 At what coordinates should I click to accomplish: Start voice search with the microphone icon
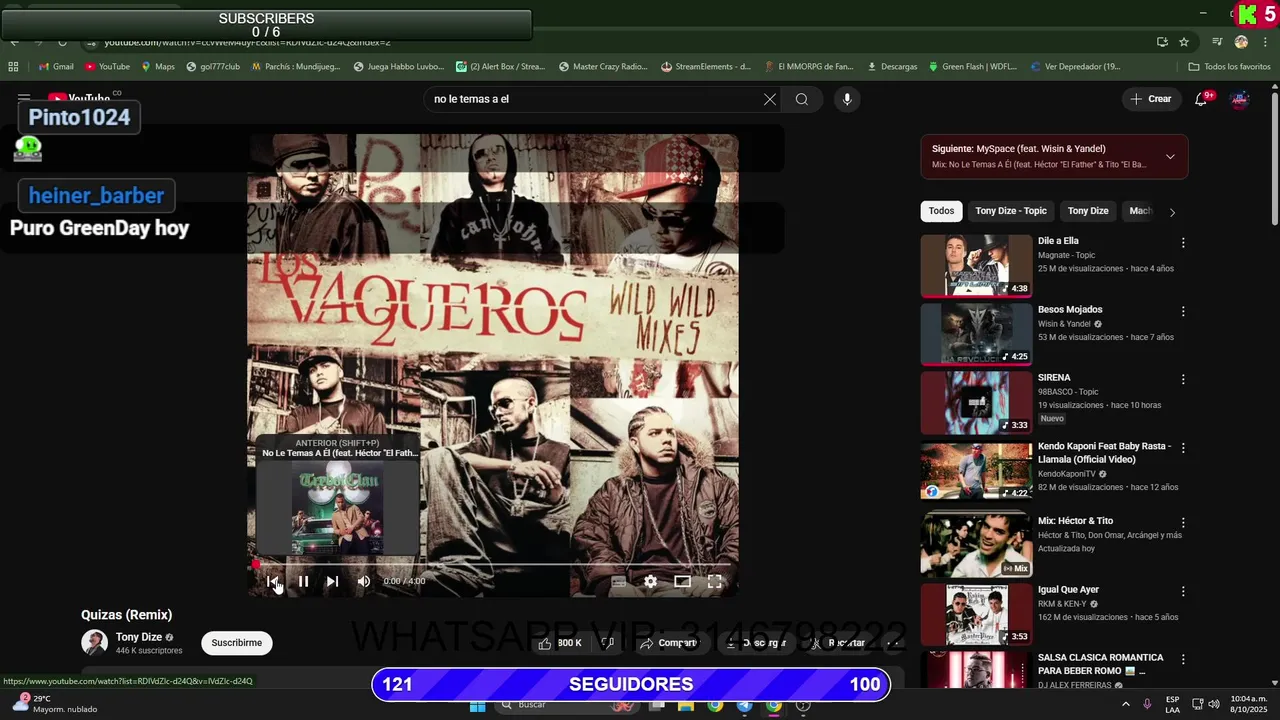tap(847, 99)
